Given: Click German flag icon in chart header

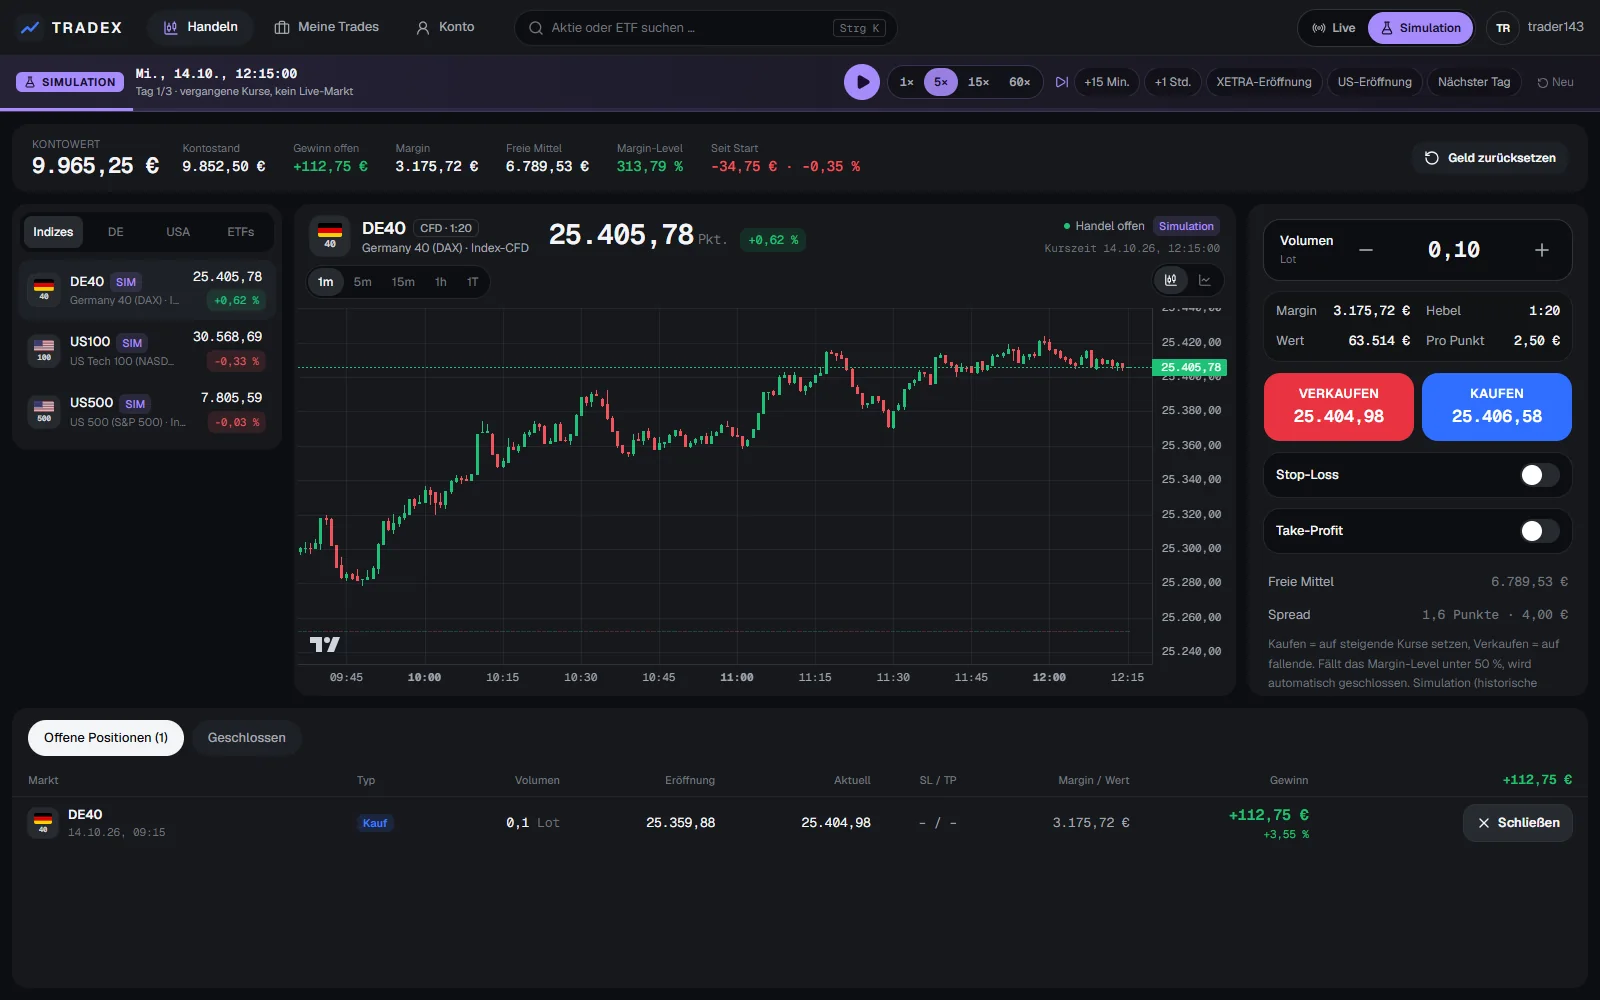Looking at the screenshot, I should 330,236.
